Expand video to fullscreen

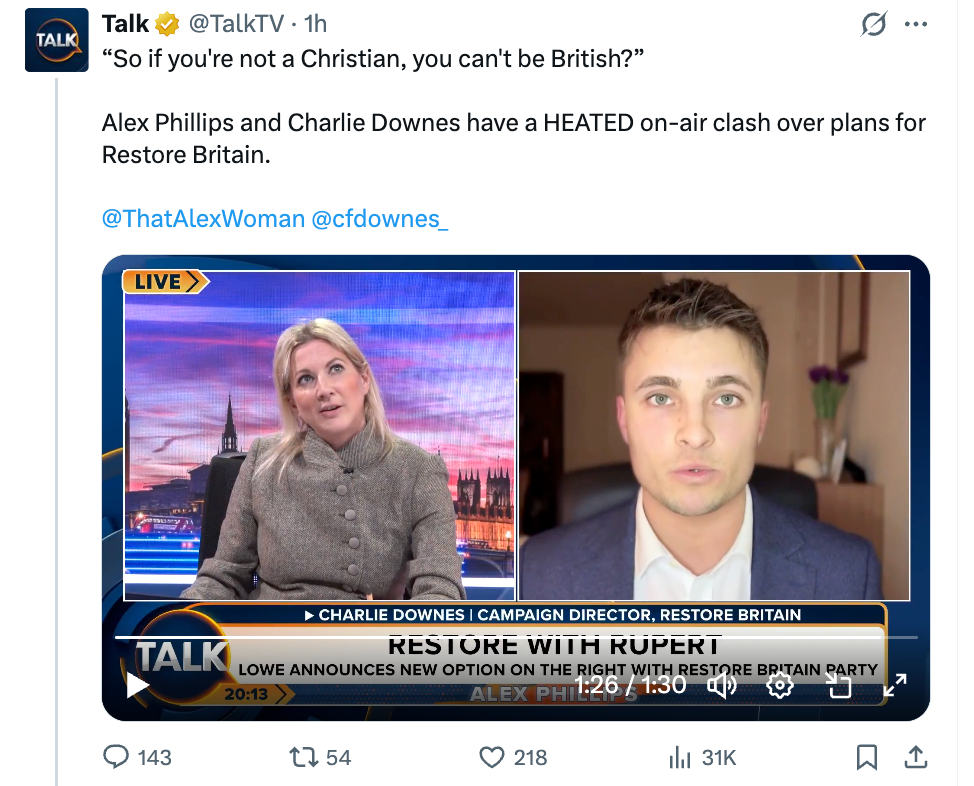(x=894, y=685)
